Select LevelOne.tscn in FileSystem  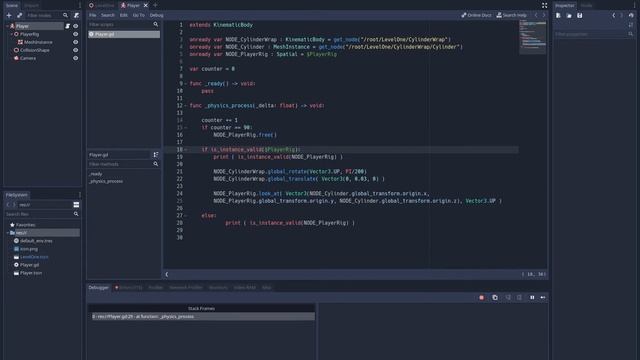coord(34,257)
